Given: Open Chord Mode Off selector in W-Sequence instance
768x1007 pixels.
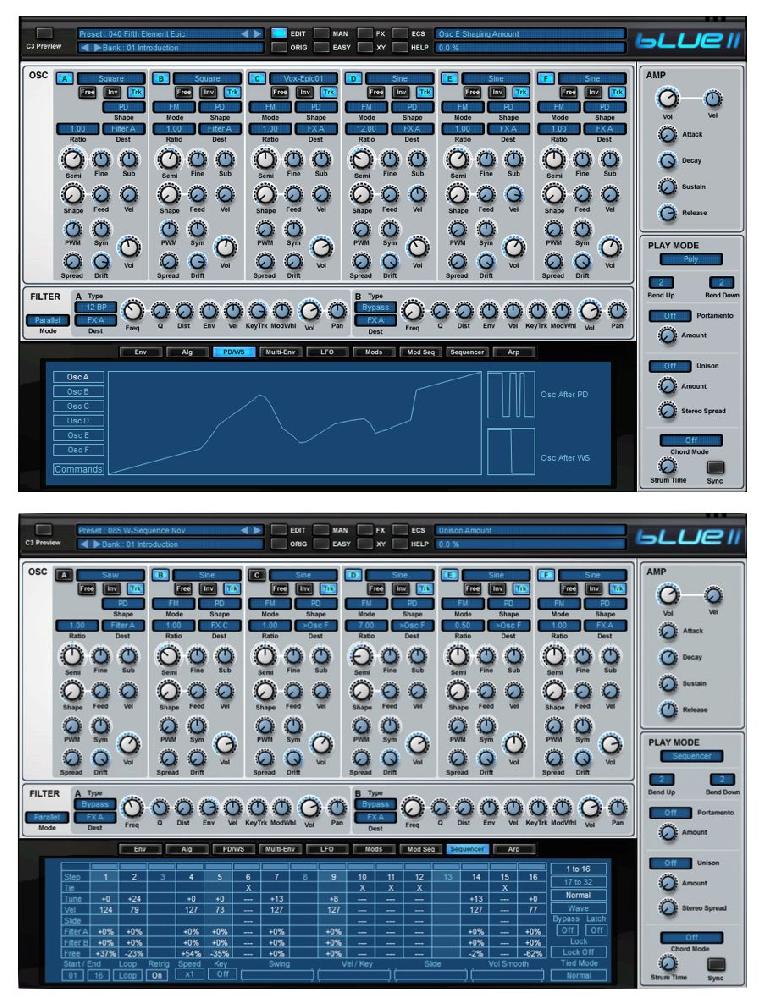Looking at the screenshot, I should coord(691,938).
